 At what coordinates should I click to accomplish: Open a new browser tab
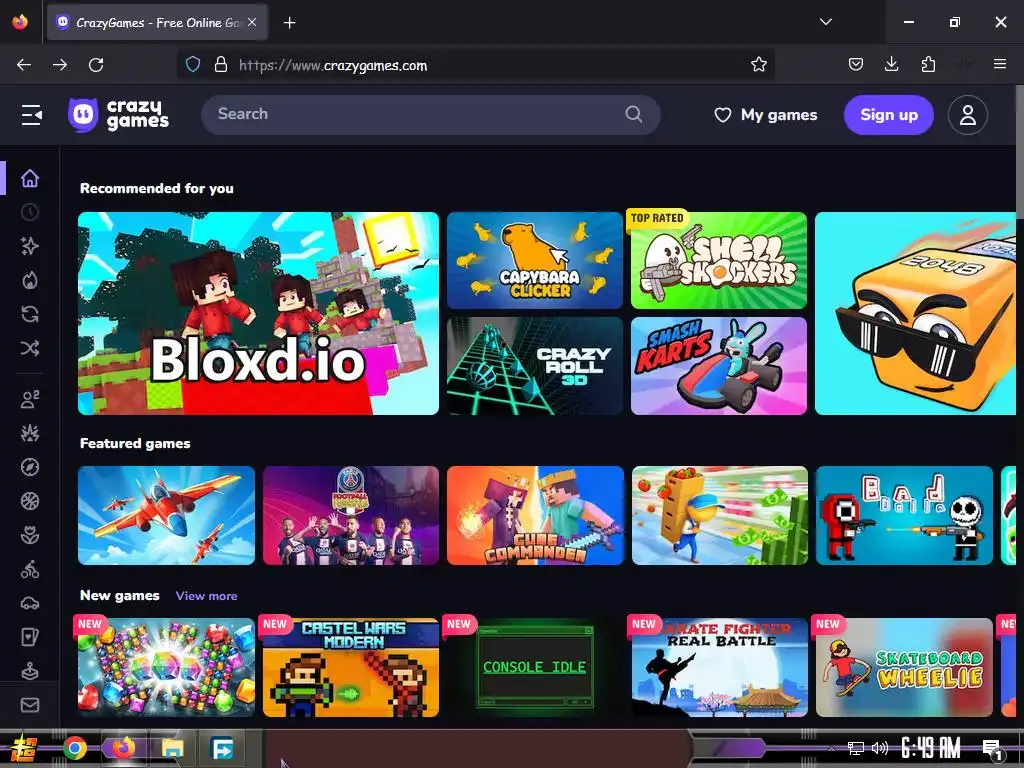289,23
